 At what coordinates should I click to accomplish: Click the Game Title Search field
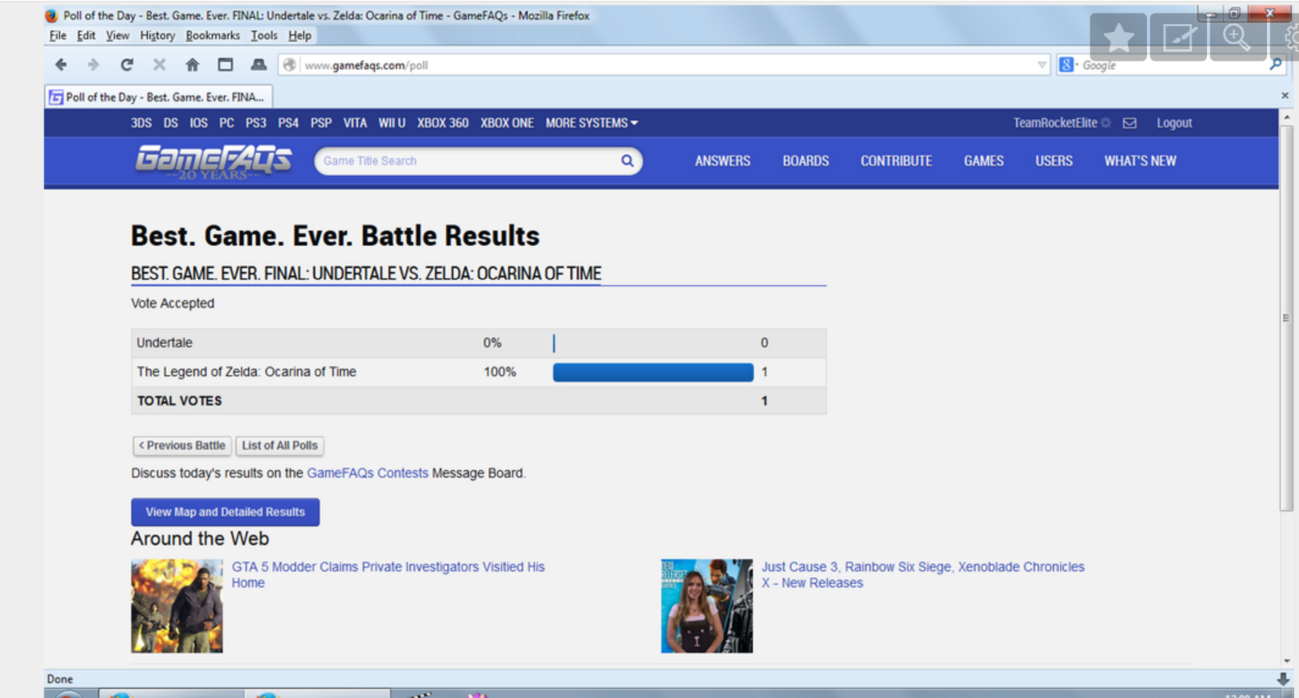465,161
